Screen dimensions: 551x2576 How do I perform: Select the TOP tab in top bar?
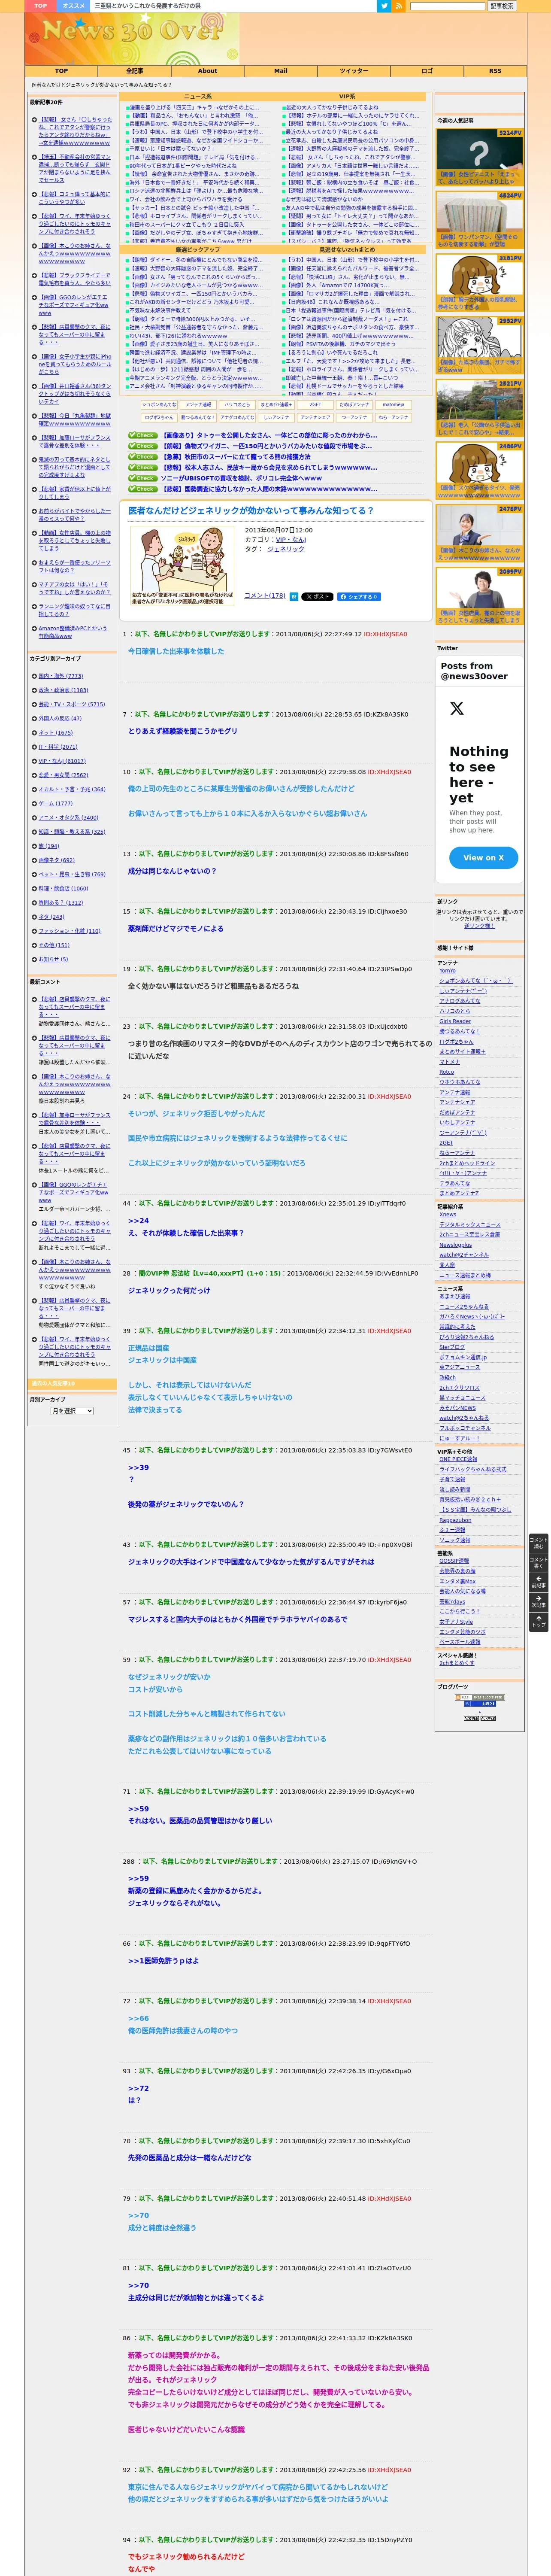40,6
